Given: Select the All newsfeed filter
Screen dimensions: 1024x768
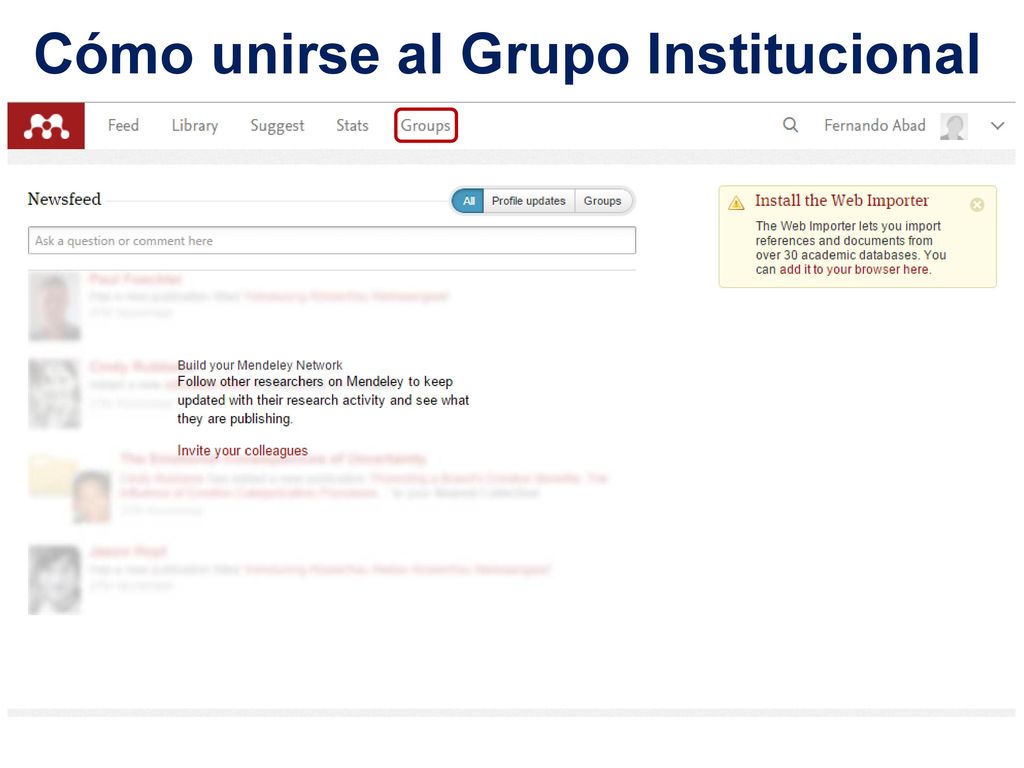Looking at the screenshot, I should tap(468, 201).
